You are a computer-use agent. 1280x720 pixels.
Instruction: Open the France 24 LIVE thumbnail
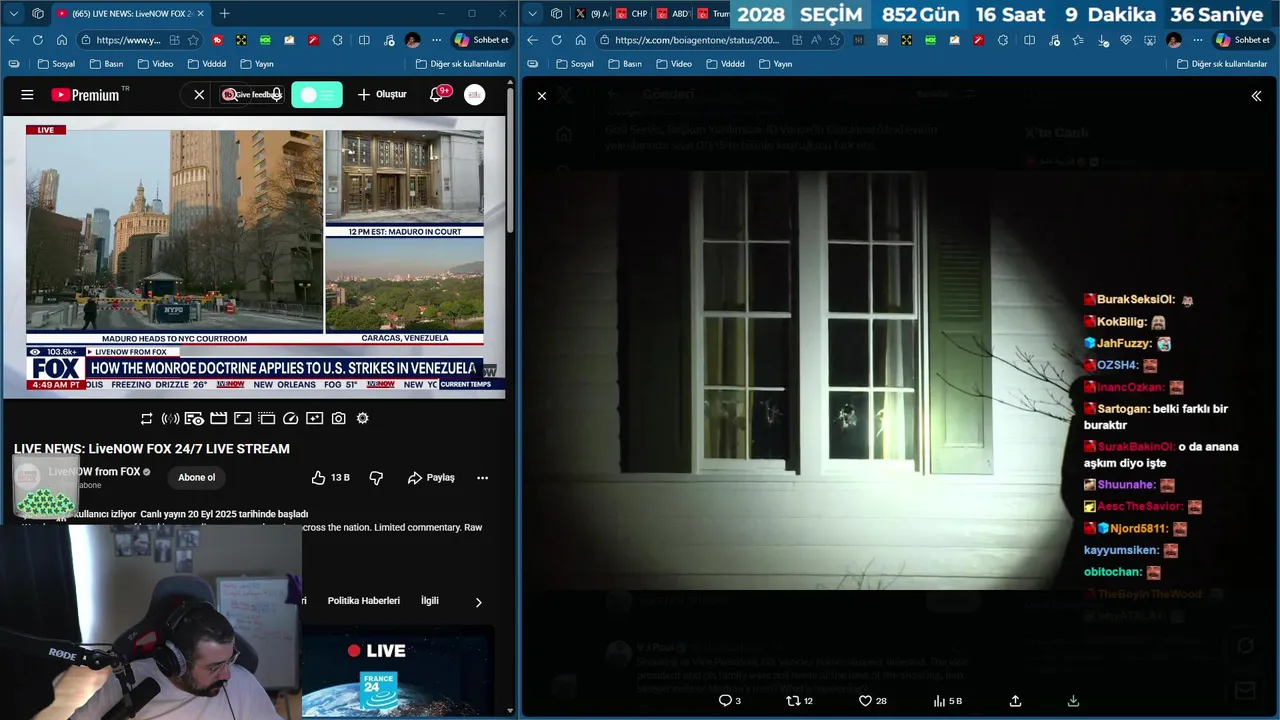(398, 671)
